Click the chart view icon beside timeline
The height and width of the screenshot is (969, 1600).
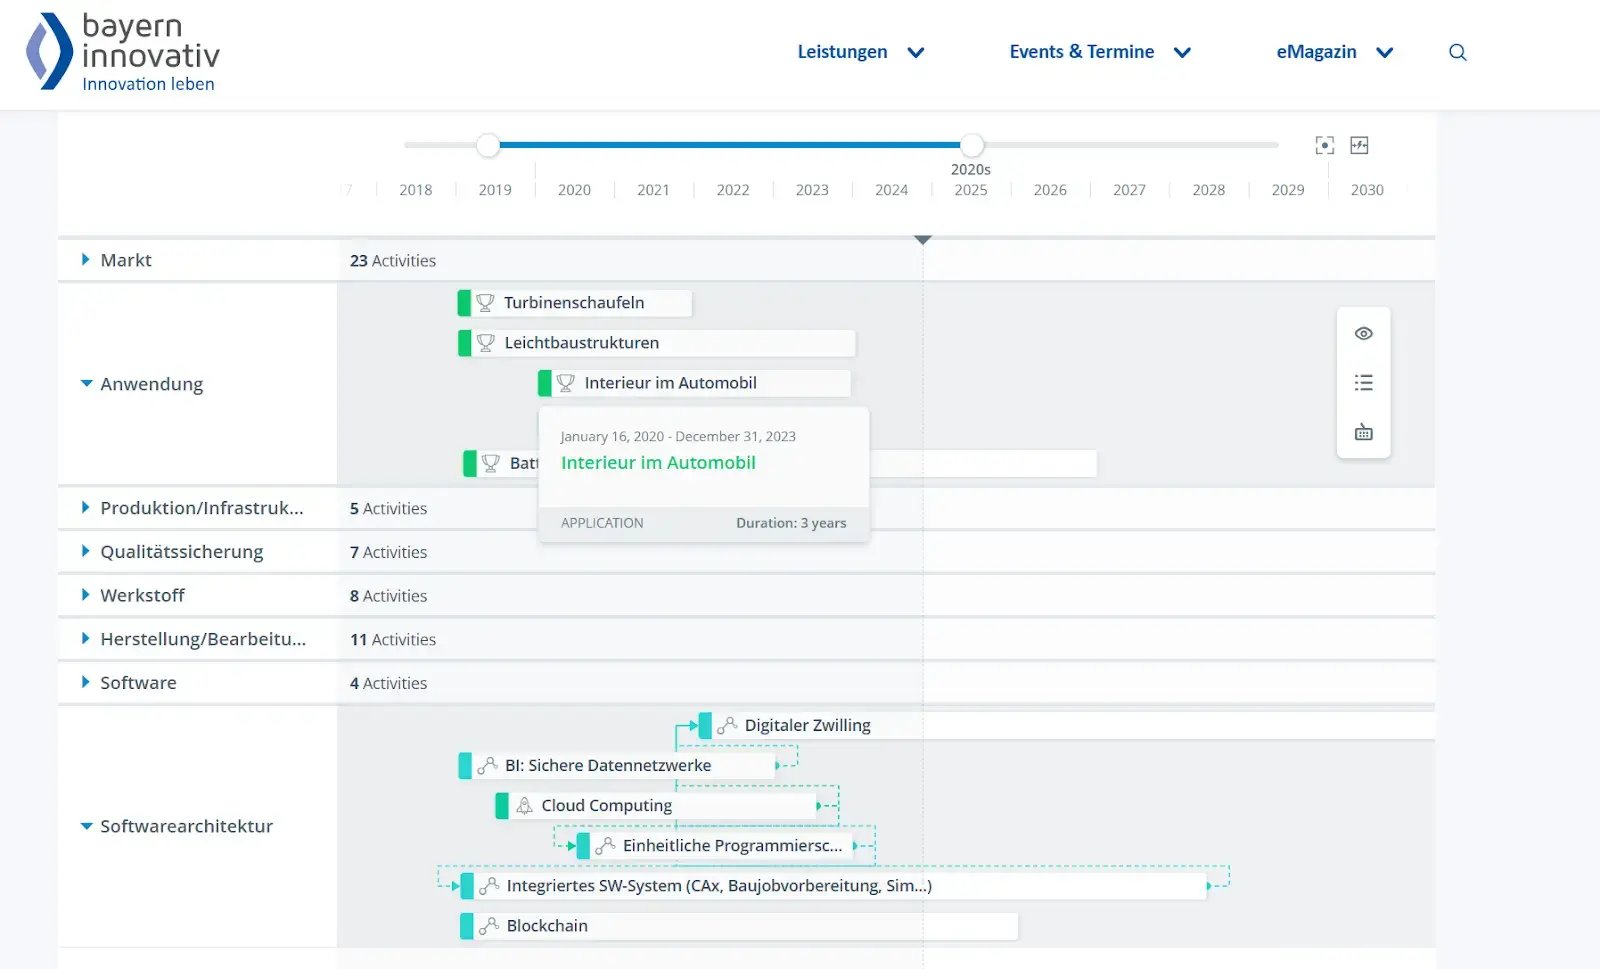point(1359,146)
